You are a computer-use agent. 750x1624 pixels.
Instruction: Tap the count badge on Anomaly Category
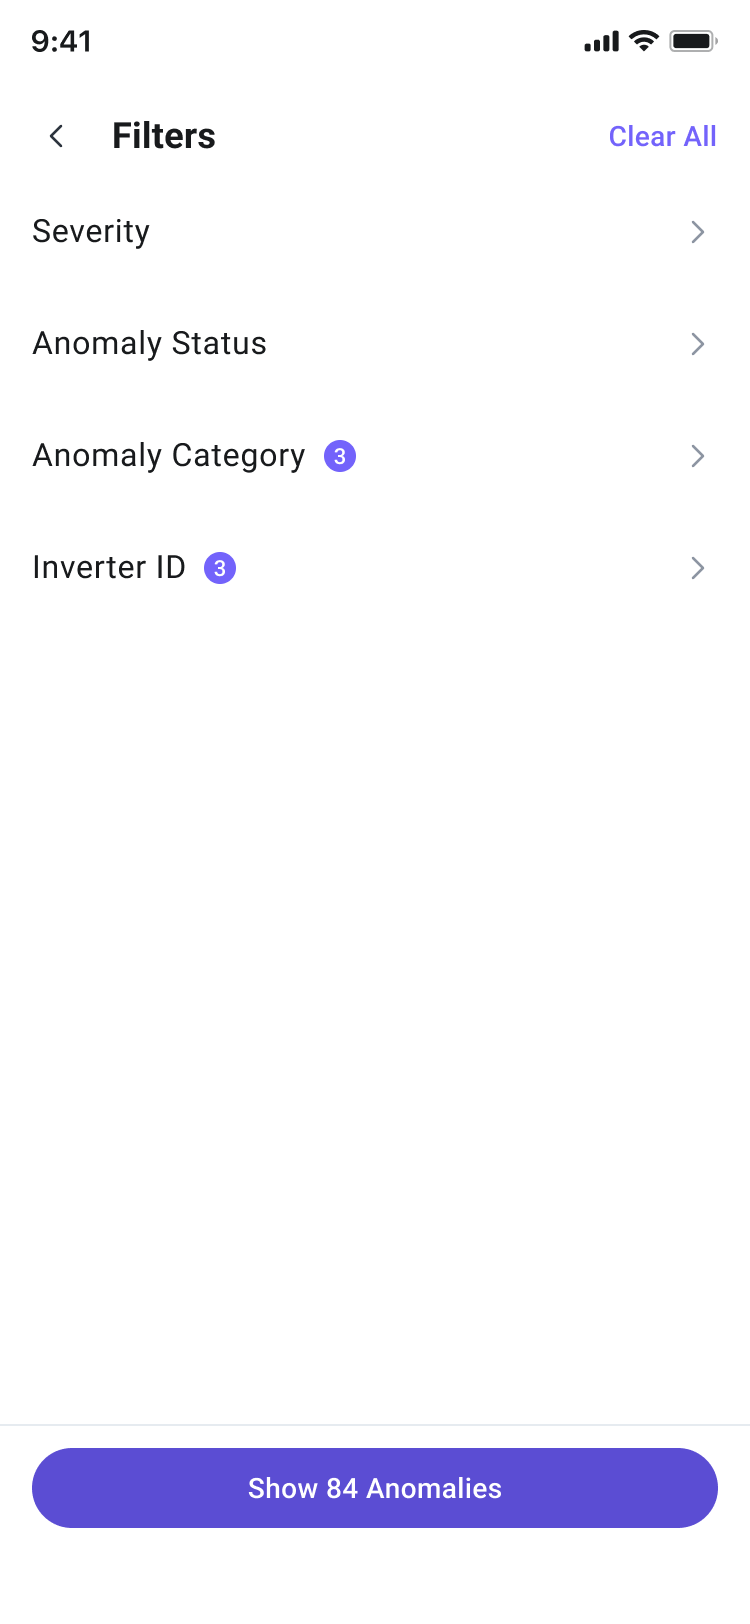point(340,456)
